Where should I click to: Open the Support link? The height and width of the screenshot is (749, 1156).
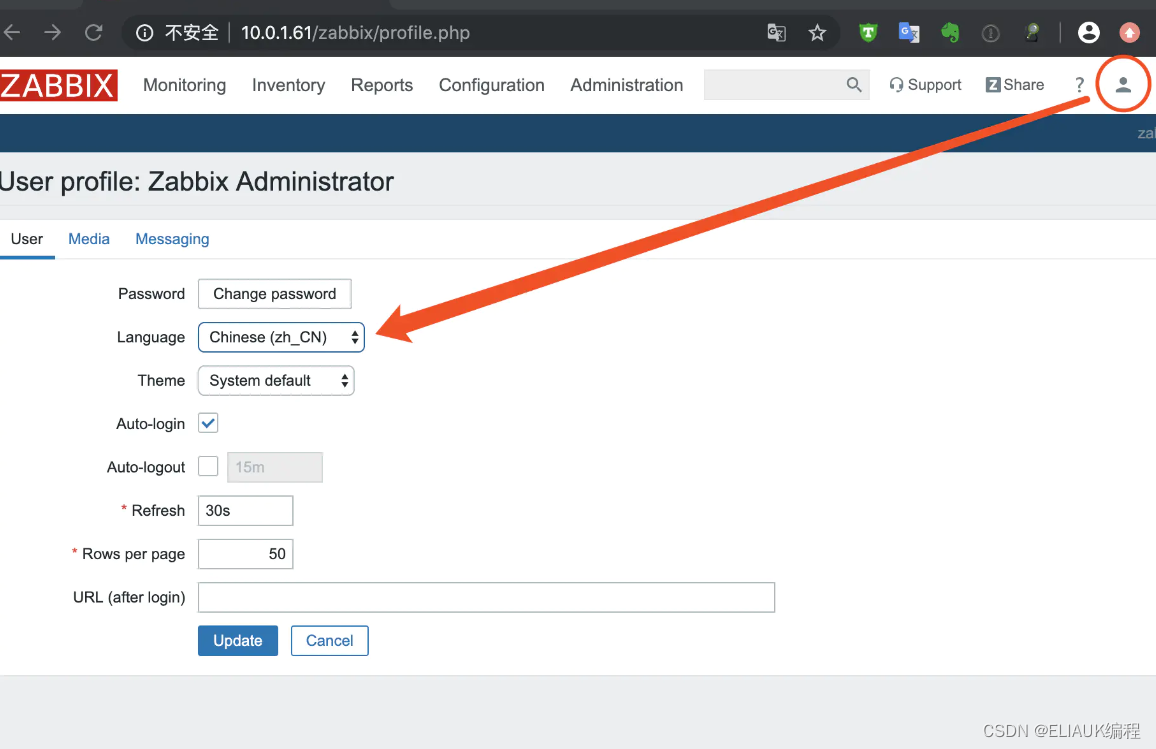[x=925, y=85]
